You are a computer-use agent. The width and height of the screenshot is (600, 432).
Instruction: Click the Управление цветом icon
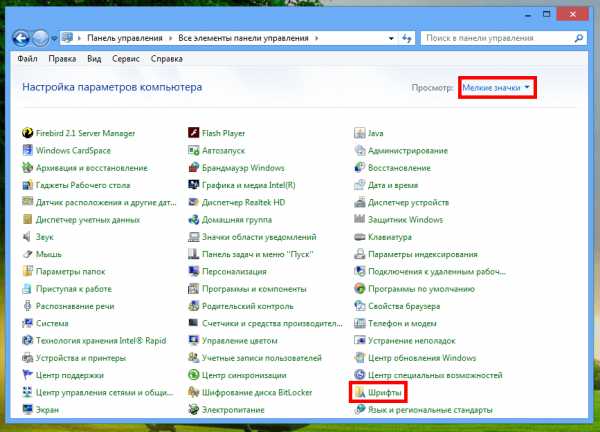coord(194,340)
